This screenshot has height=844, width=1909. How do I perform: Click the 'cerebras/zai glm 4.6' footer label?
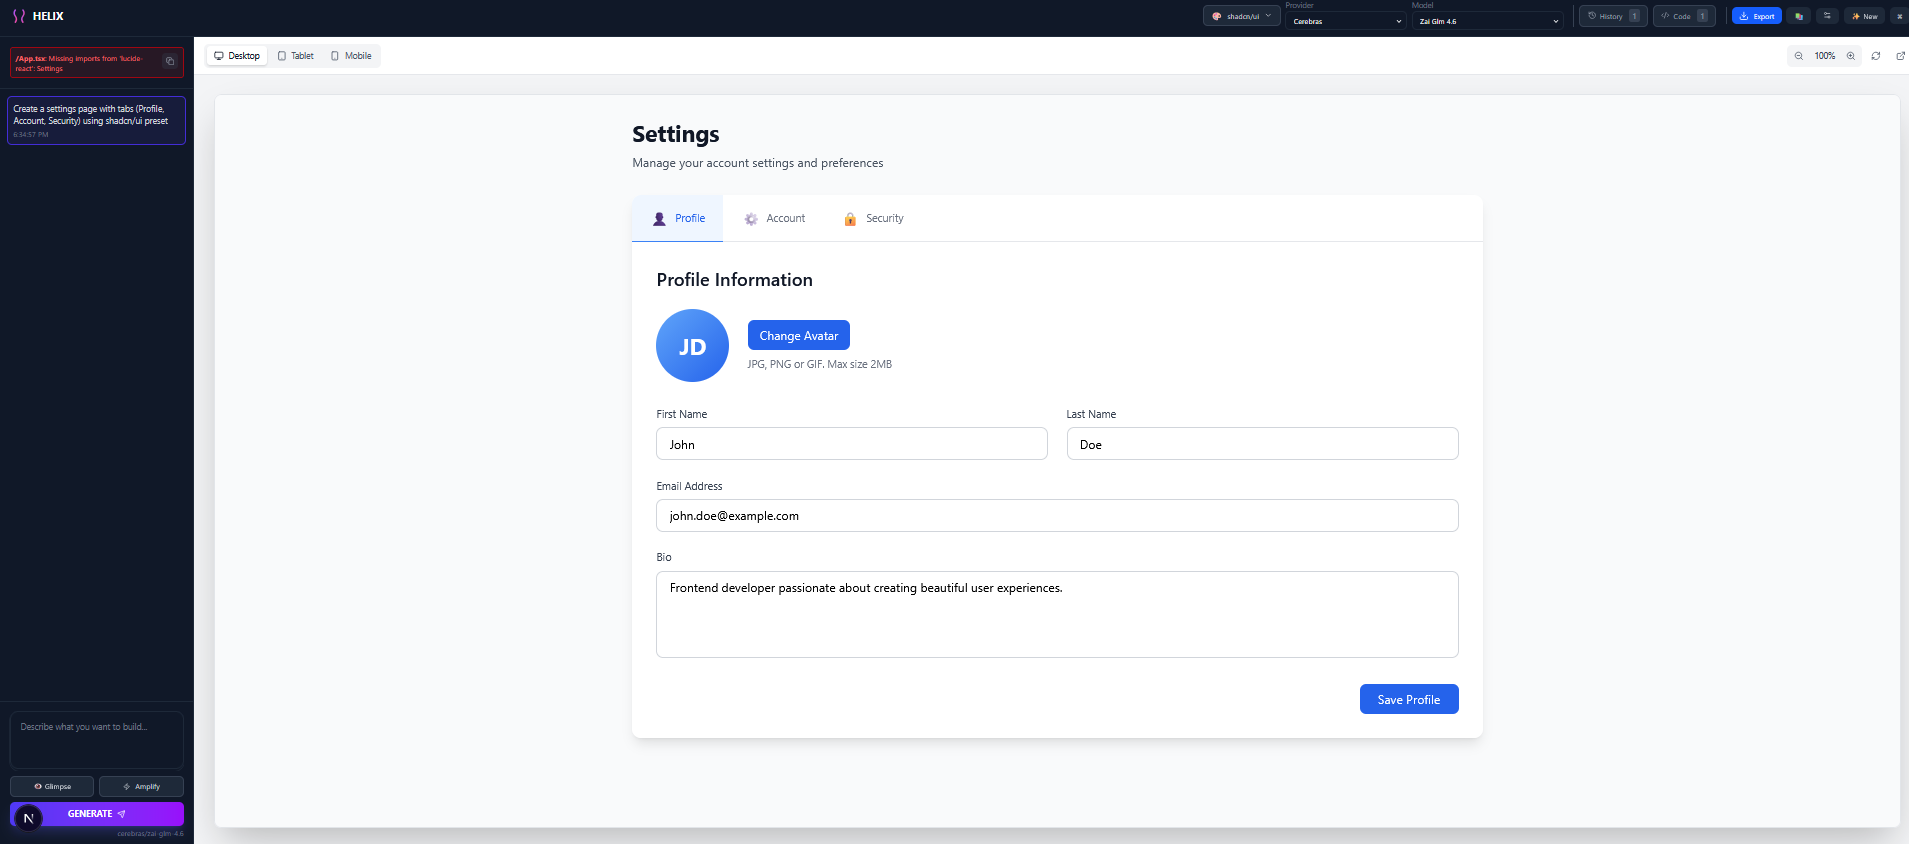pos(150,834)
